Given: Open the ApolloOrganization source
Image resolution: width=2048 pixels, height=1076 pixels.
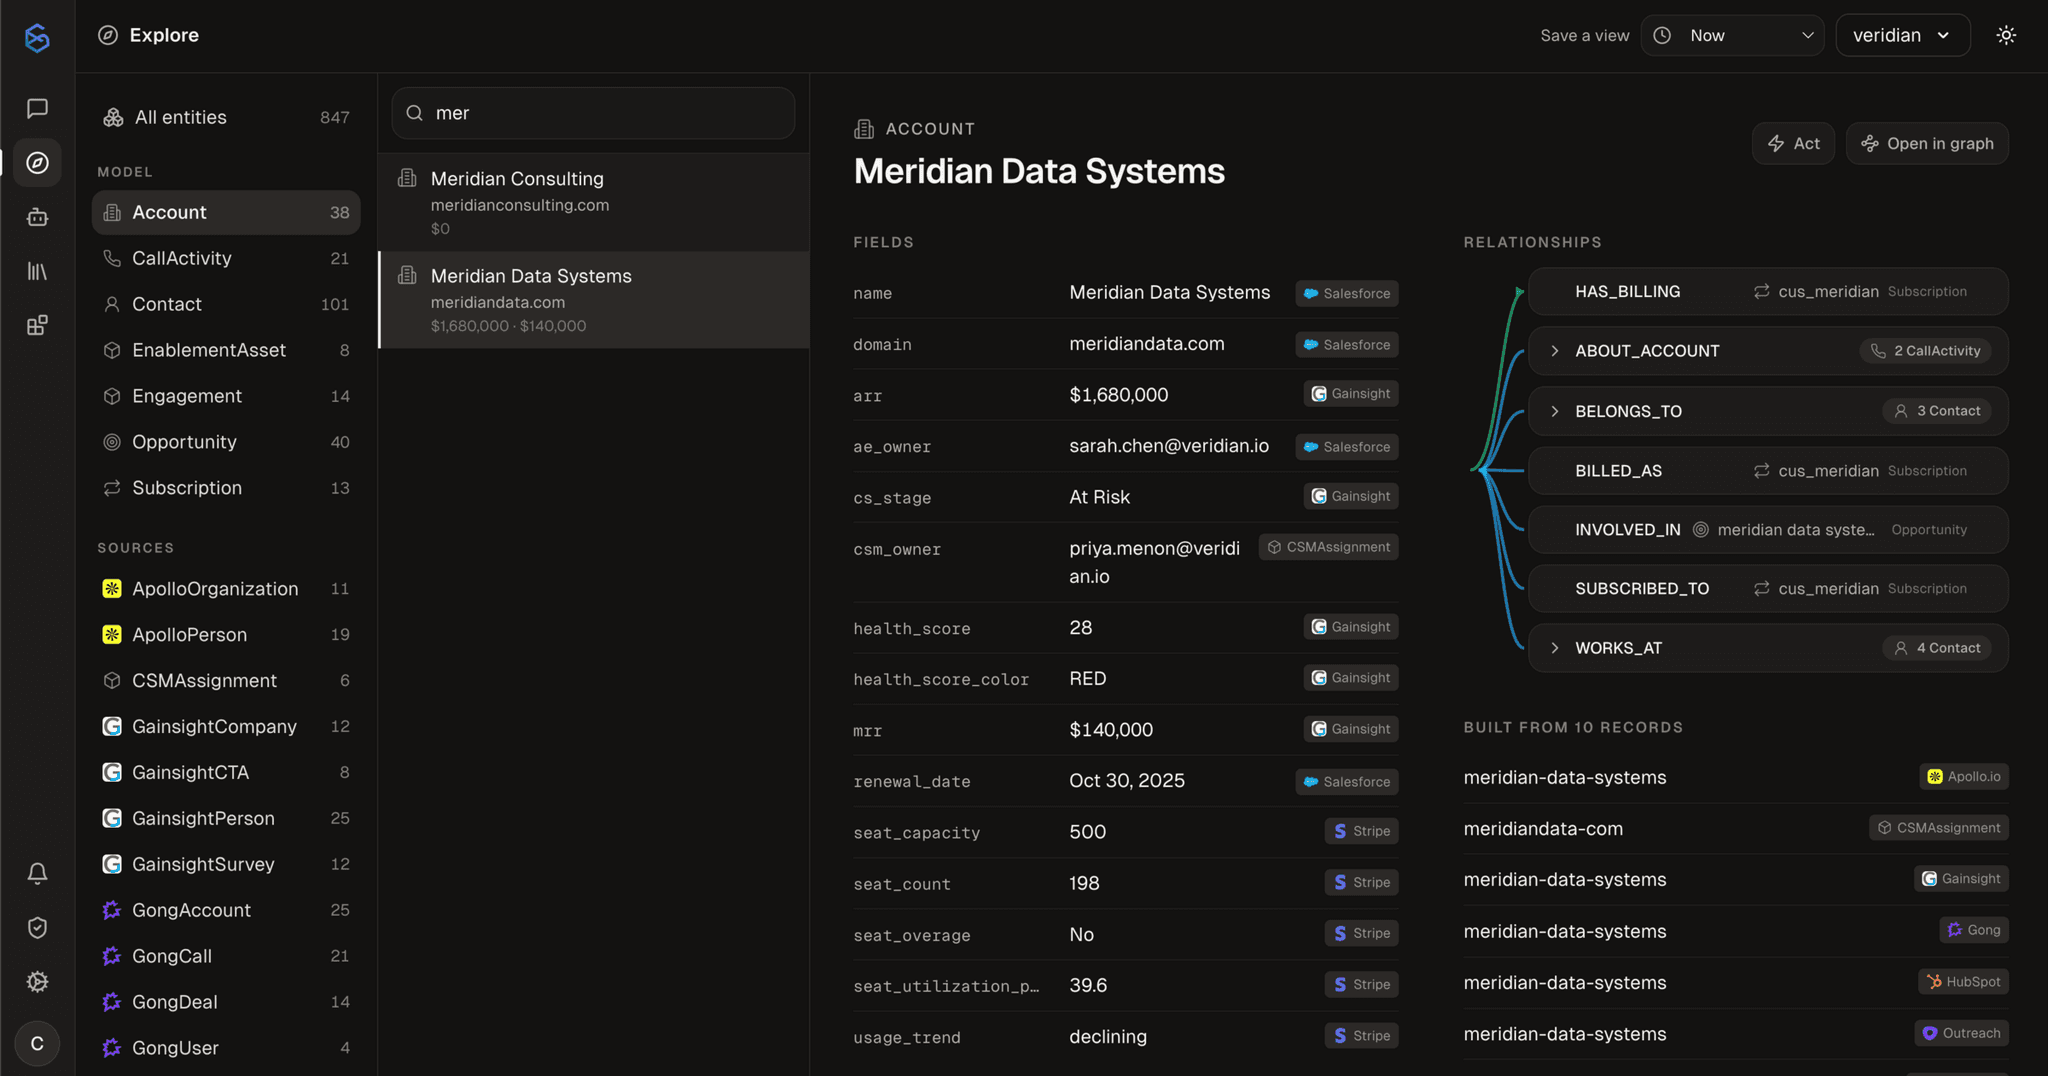Looking at the screenshot, I should click(226, 589).
